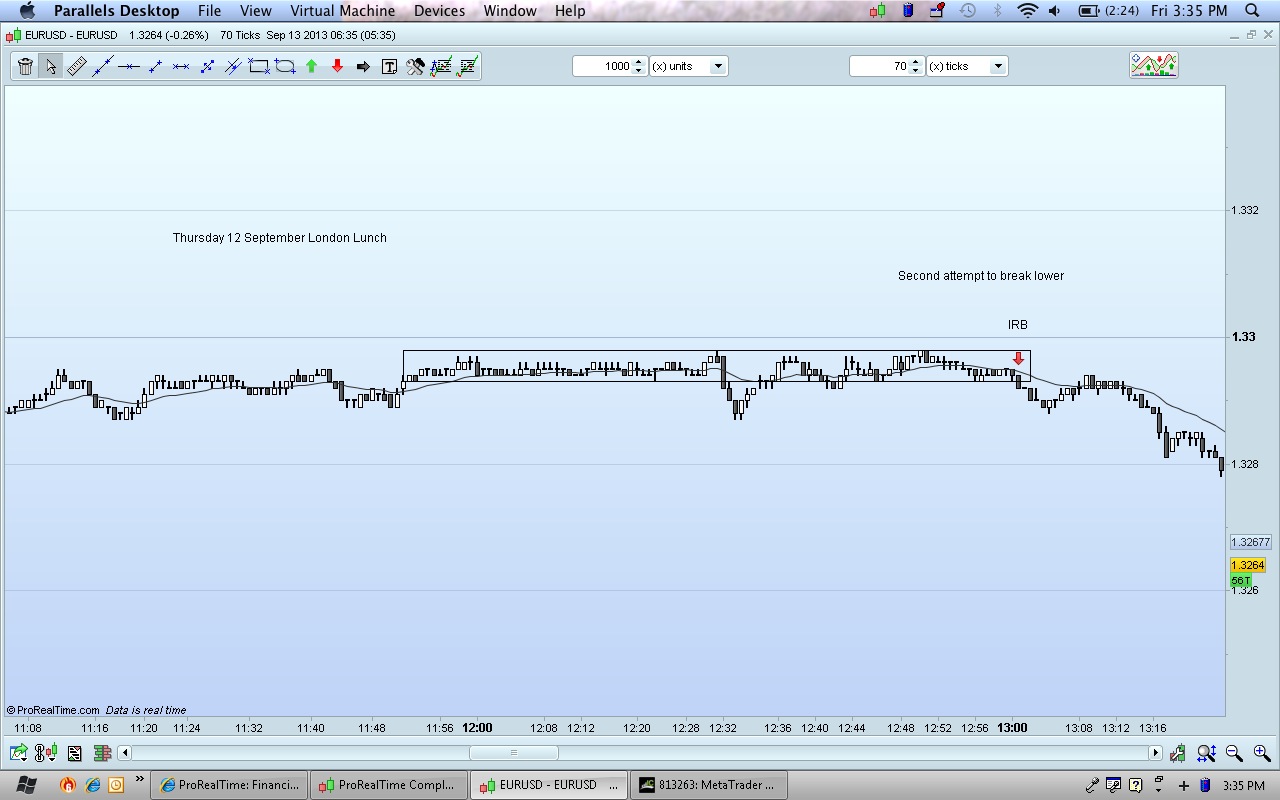Open the Wi-Fi status menu
The height and width of the screenshot is (800, 1280).
[1027, 11]
